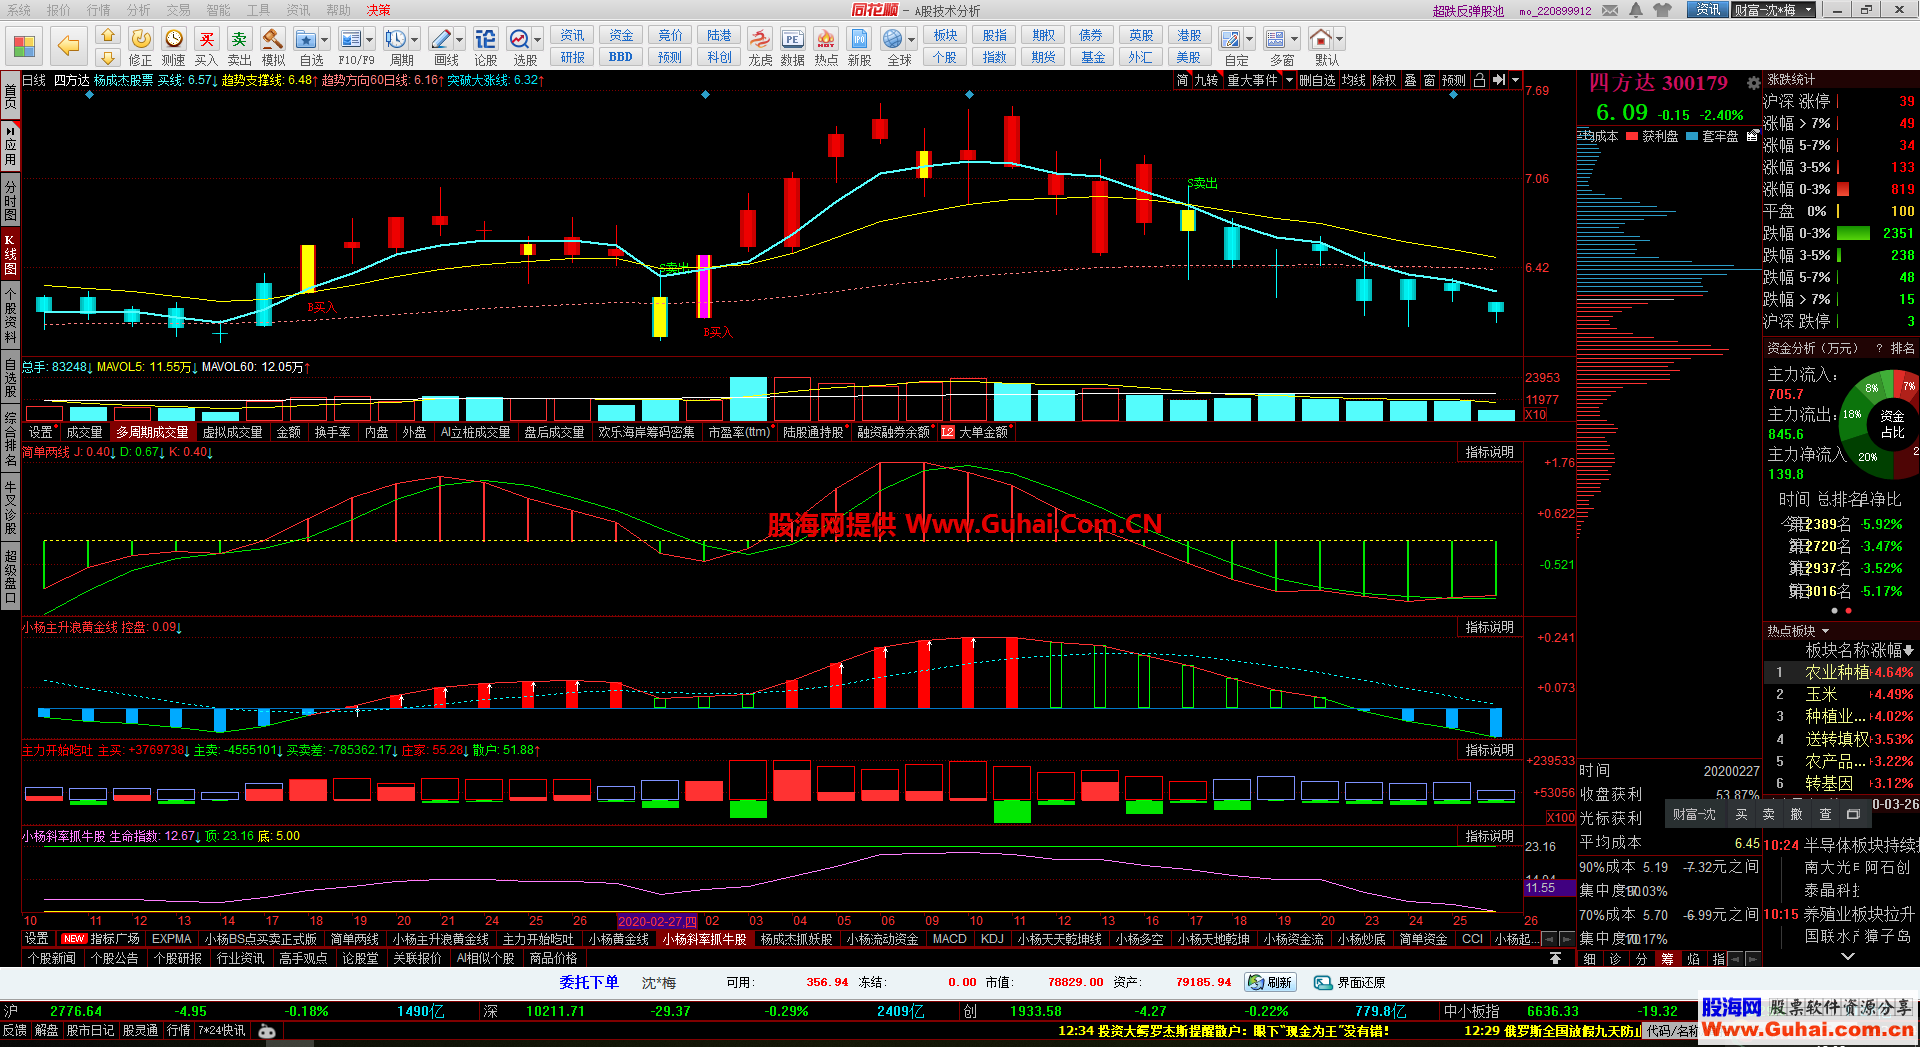Screen dimensions: 1920x1047
Task: Click the 委托下单 order link
Action: [x=589, y=982]
